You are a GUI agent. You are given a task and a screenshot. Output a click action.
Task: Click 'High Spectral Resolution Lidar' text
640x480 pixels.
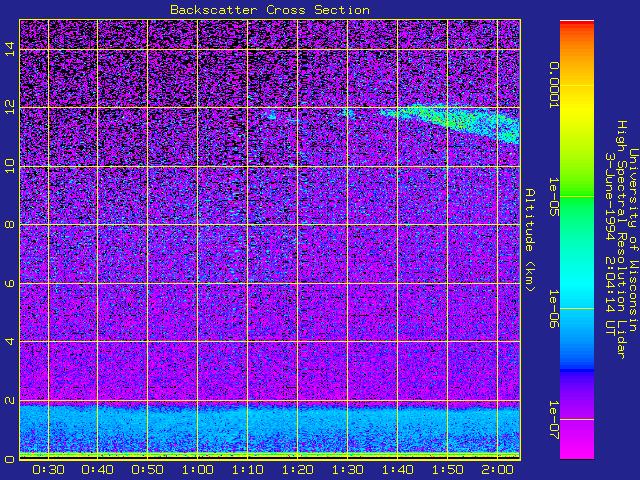(621, 240)
